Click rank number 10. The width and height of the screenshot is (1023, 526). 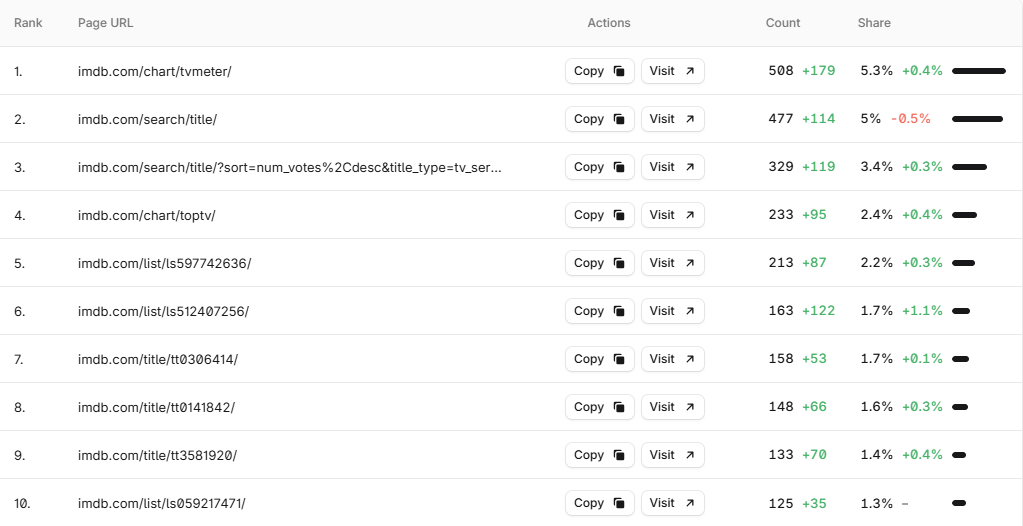[22, 503]
